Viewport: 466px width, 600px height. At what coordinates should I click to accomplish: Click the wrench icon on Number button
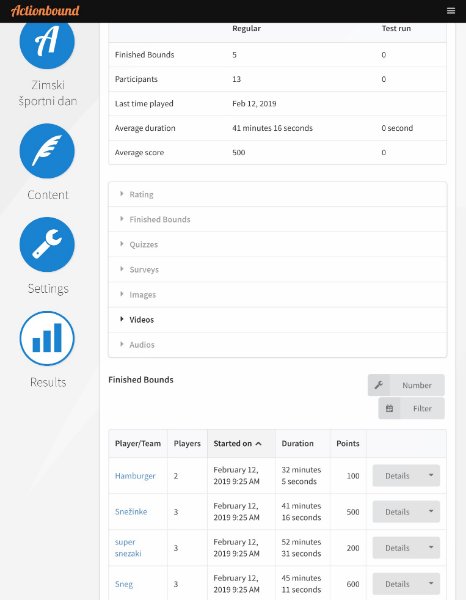point(379,385)
